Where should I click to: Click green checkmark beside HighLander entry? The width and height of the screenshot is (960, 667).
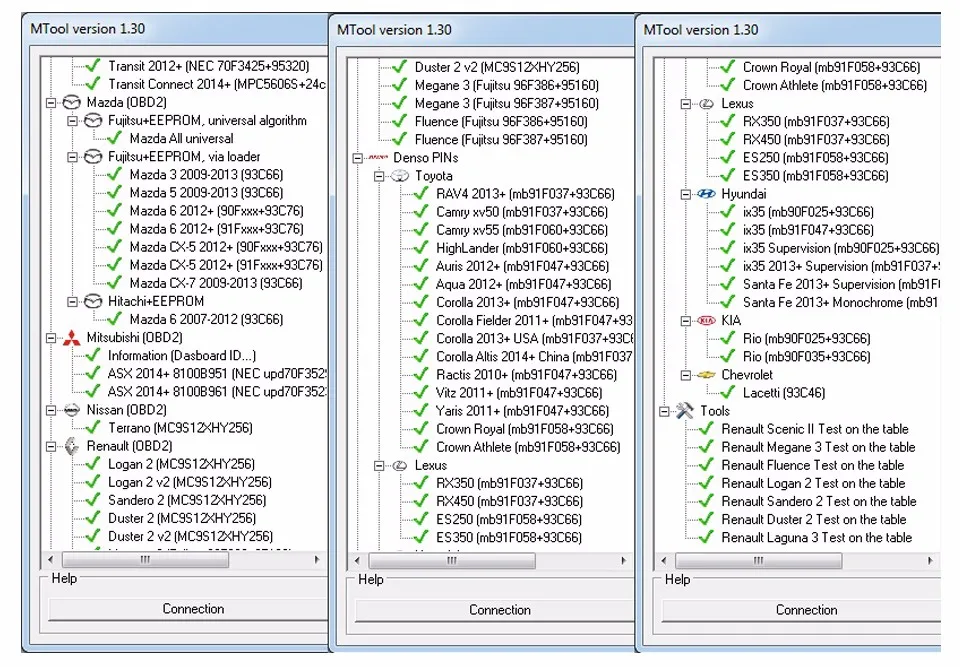point(421,247)
